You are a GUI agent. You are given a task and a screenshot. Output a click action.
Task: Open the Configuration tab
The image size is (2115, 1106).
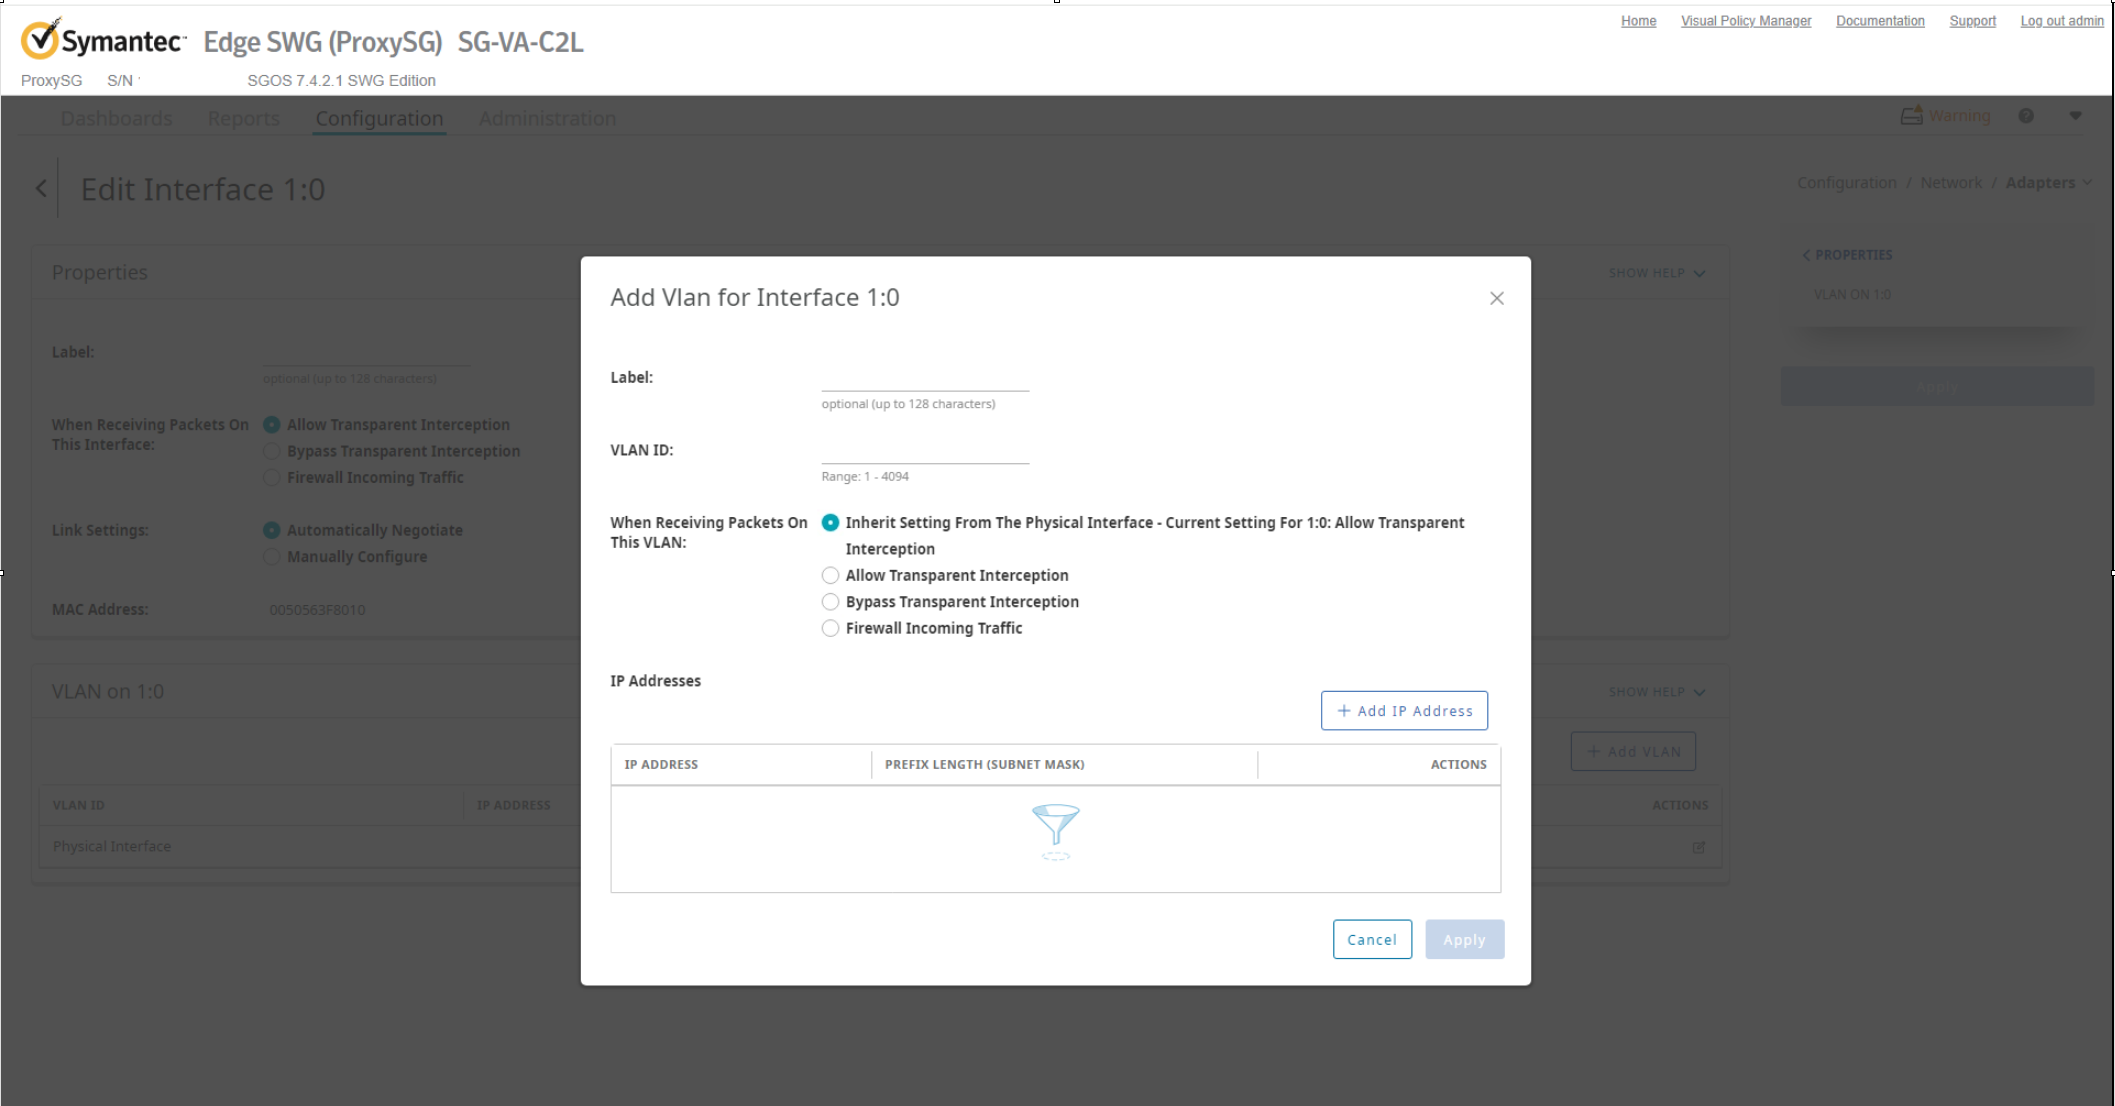pos(379,118)
